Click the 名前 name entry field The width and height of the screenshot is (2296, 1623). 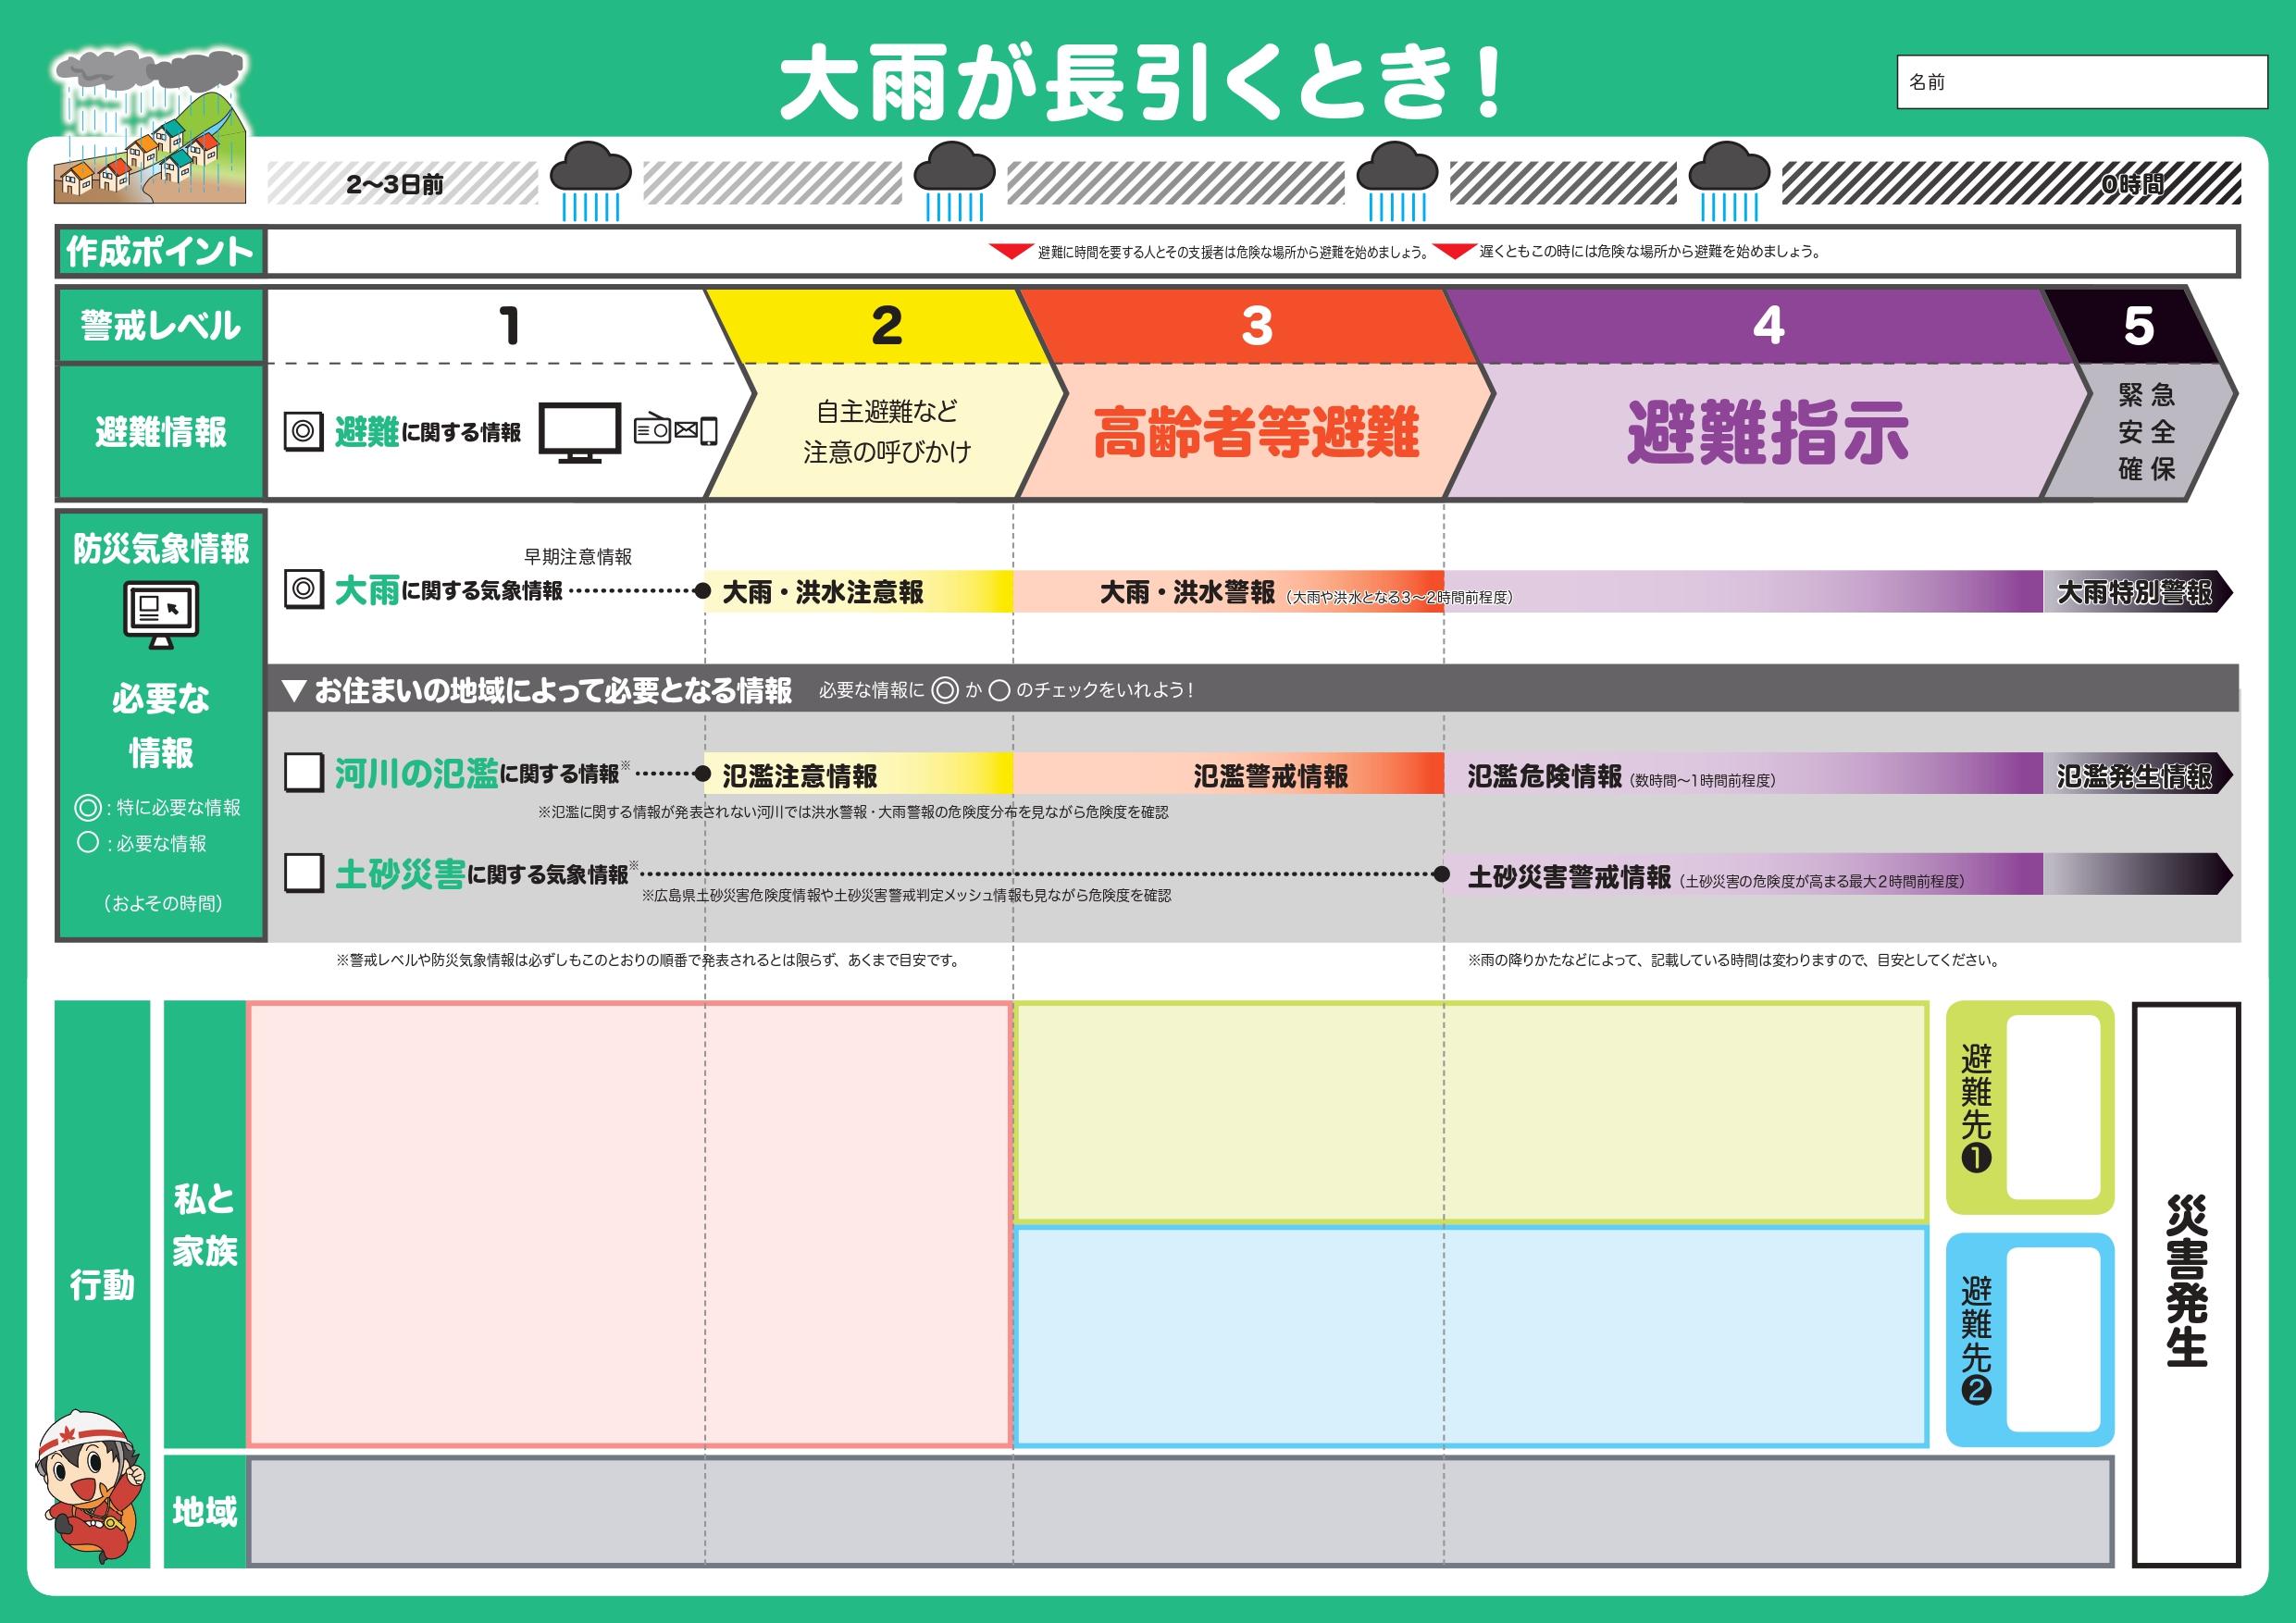click(x=2082, y=82)
